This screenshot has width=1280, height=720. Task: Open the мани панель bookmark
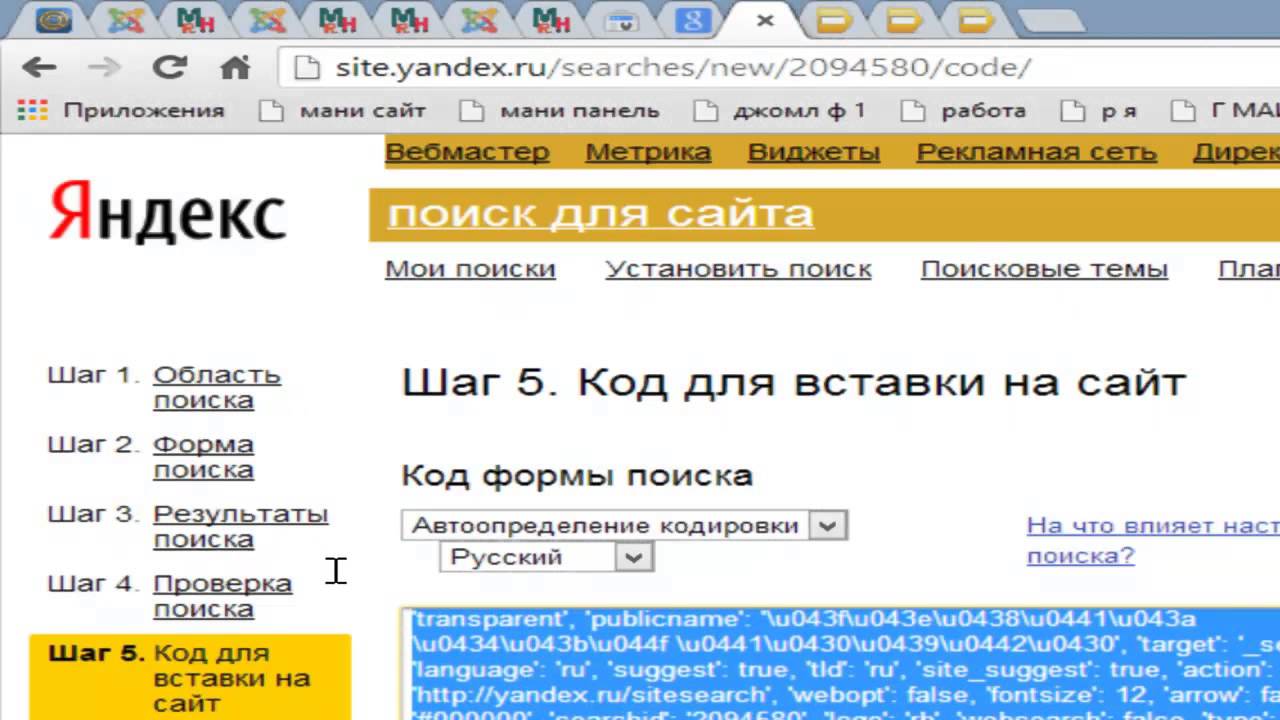559,110
